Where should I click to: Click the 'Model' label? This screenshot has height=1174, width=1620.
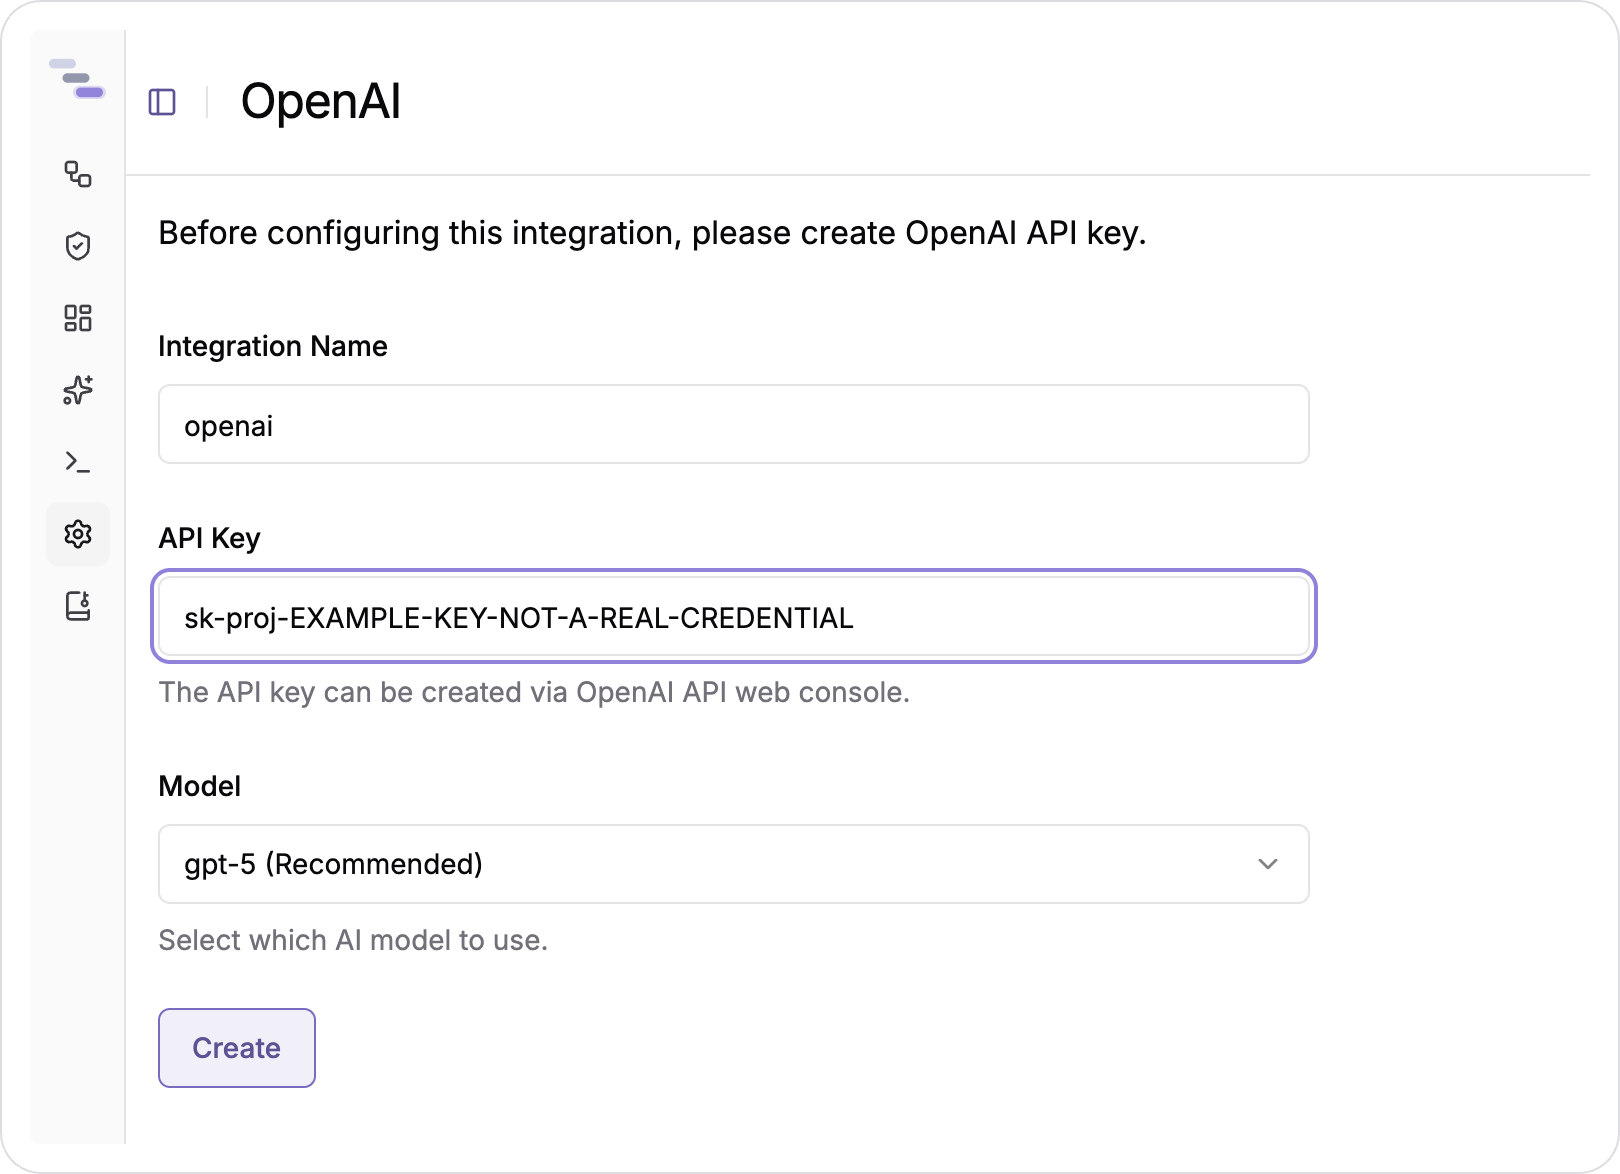point(200,786)
